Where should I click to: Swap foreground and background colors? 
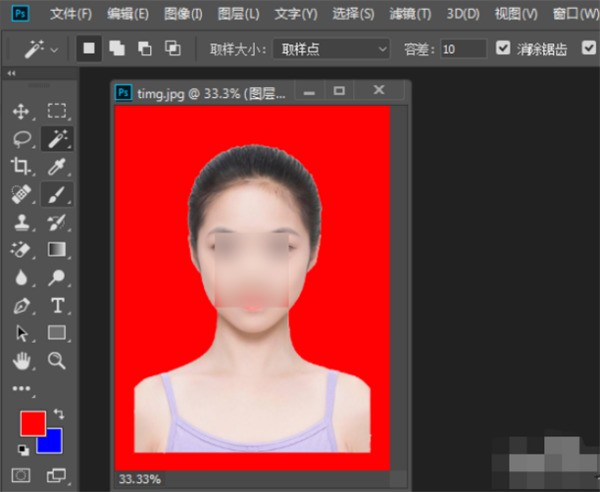[58, 413]
